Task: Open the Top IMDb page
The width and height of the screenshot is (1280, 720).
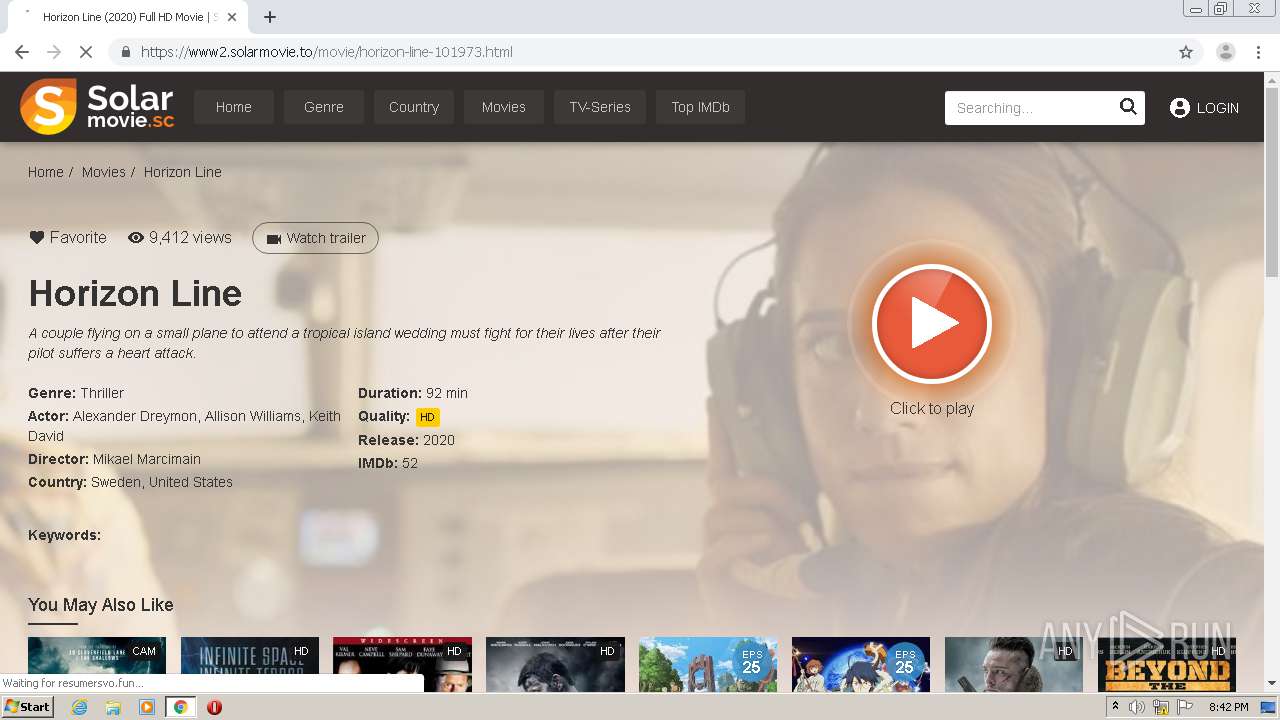Action: (x=700, y=107)
